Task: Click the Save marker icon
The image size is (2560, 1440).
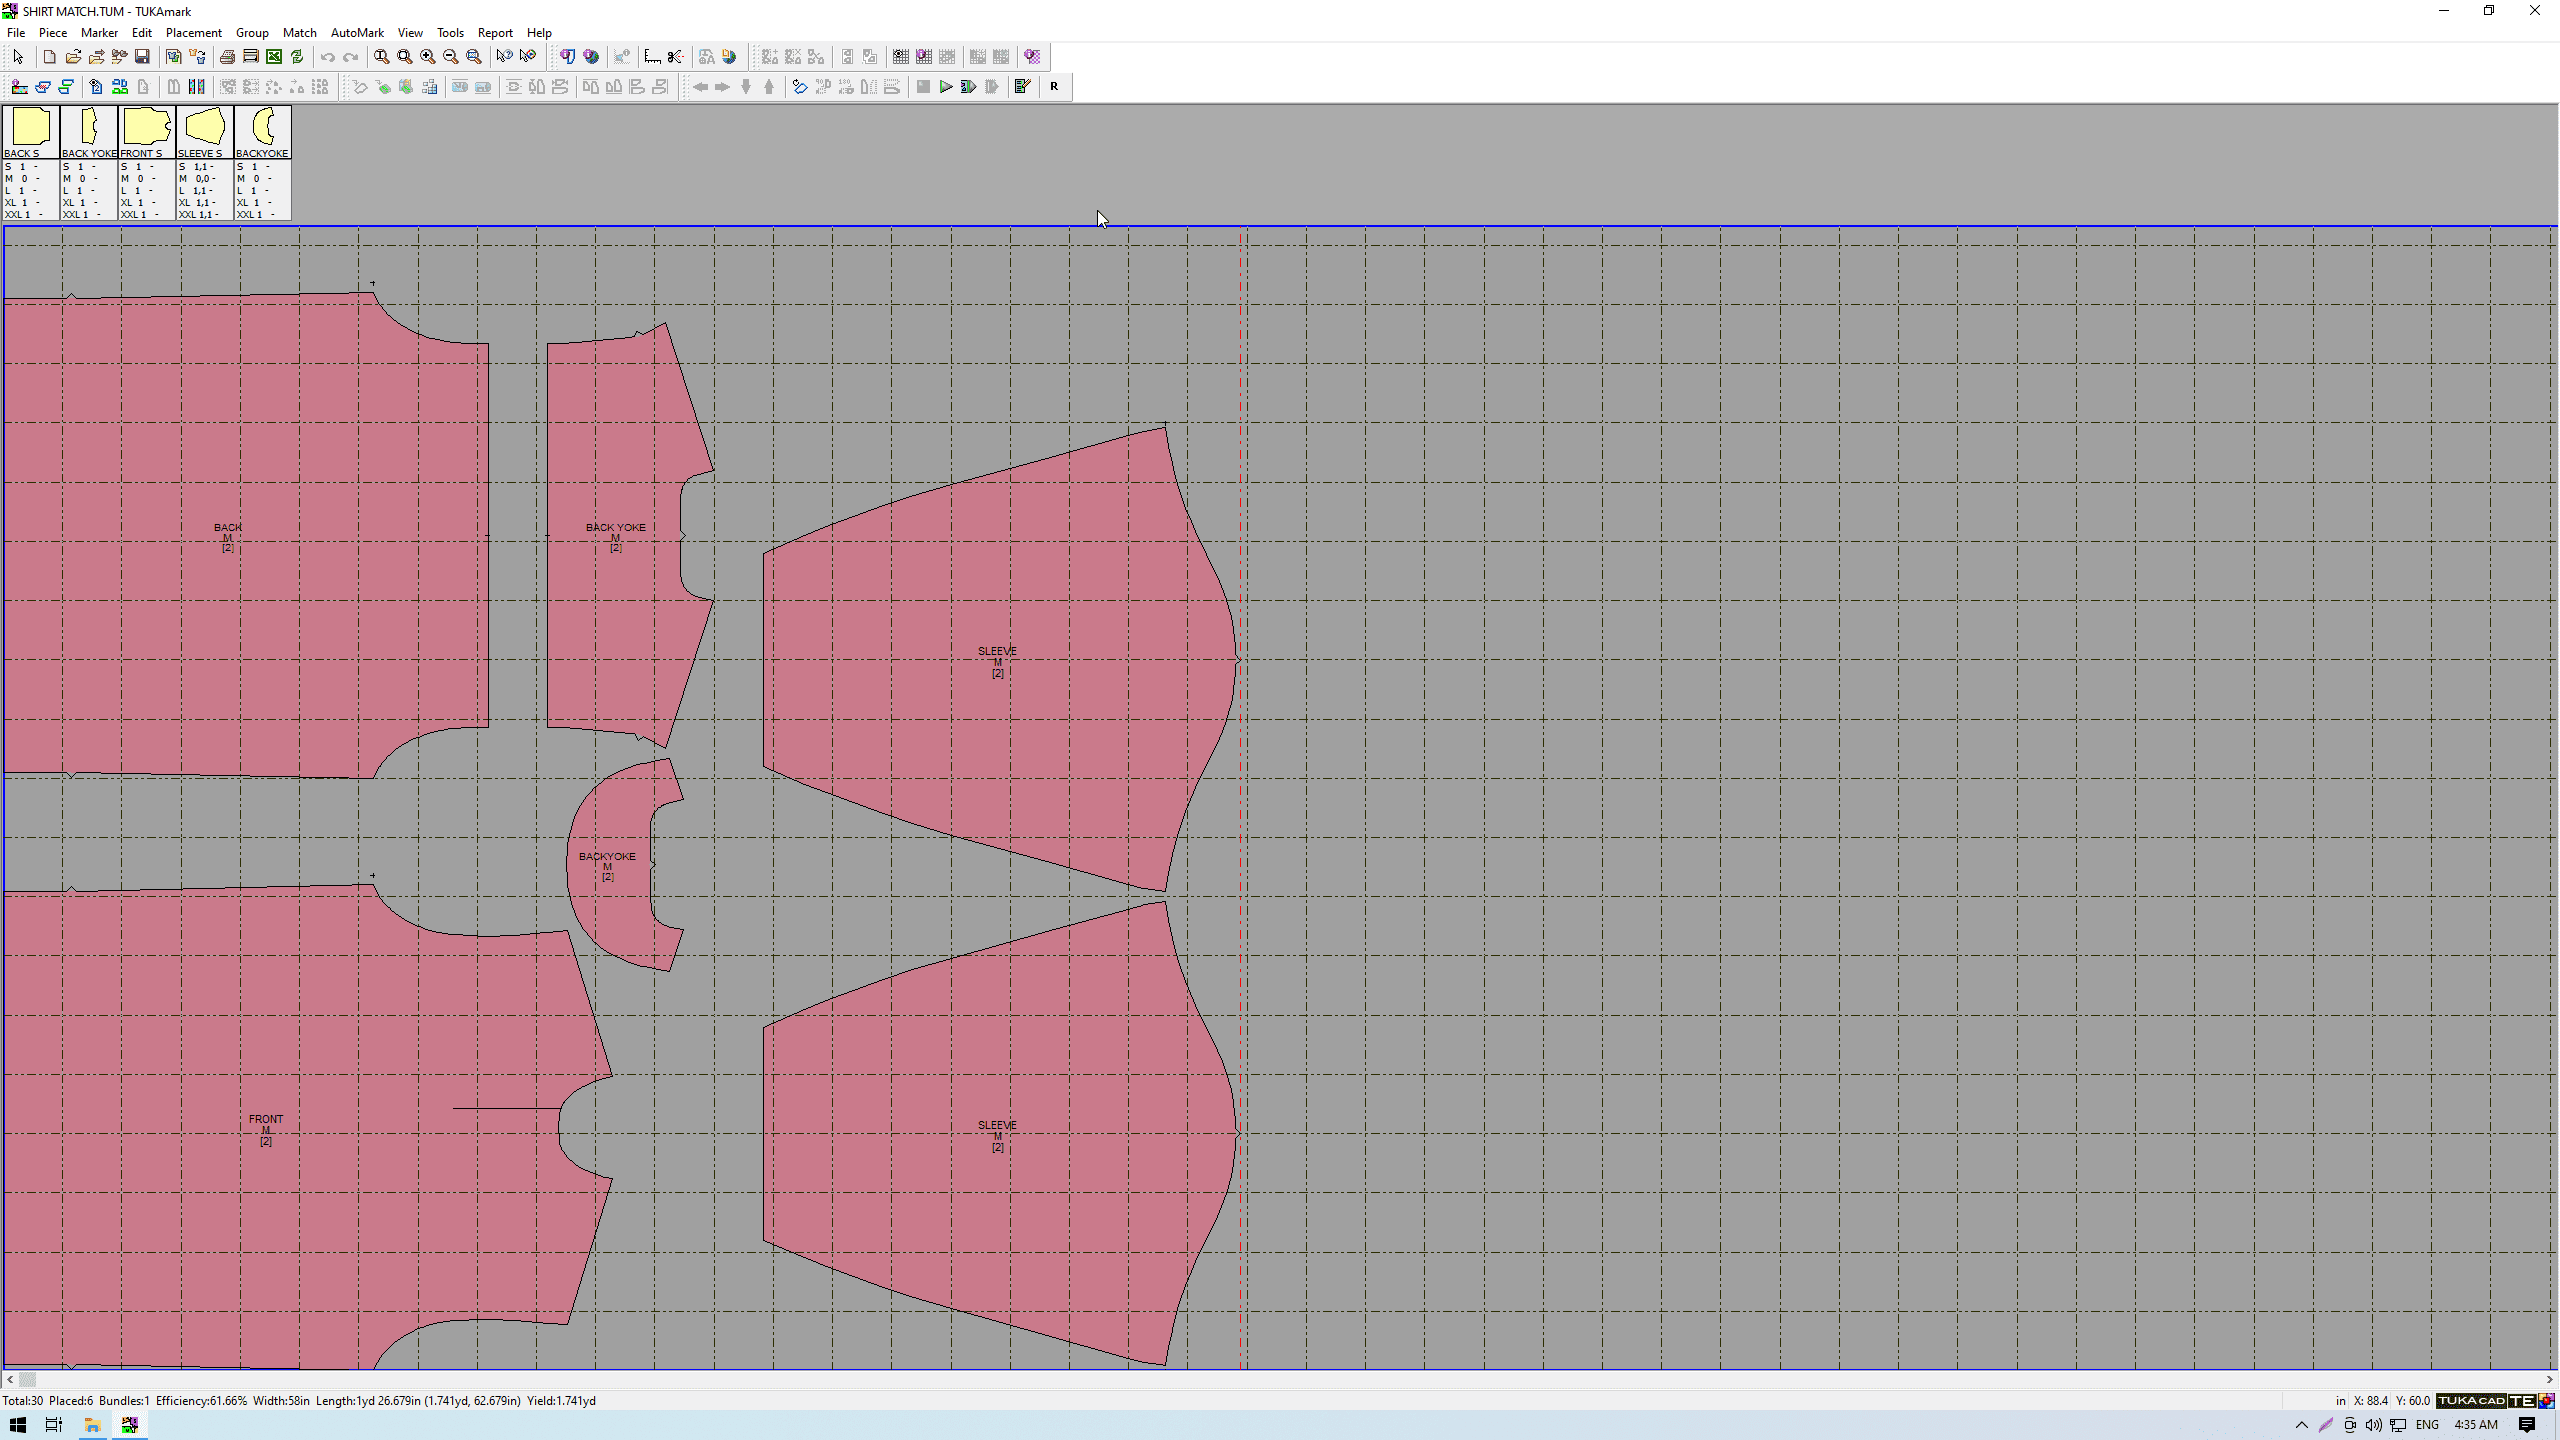Action: (142, 57)
